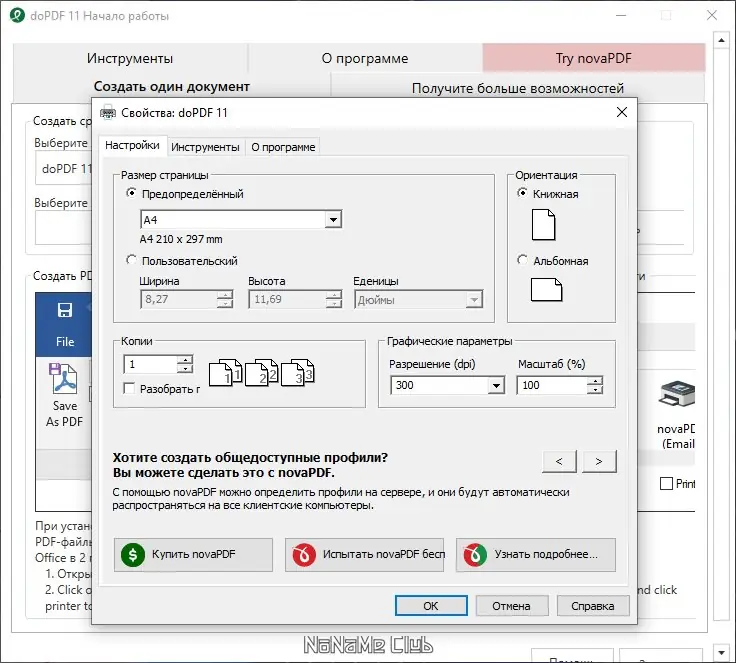This screenshot has height=663, width=736.
Task: Click the copies number field
Action: pyautogui.click(x=150, y=364)
